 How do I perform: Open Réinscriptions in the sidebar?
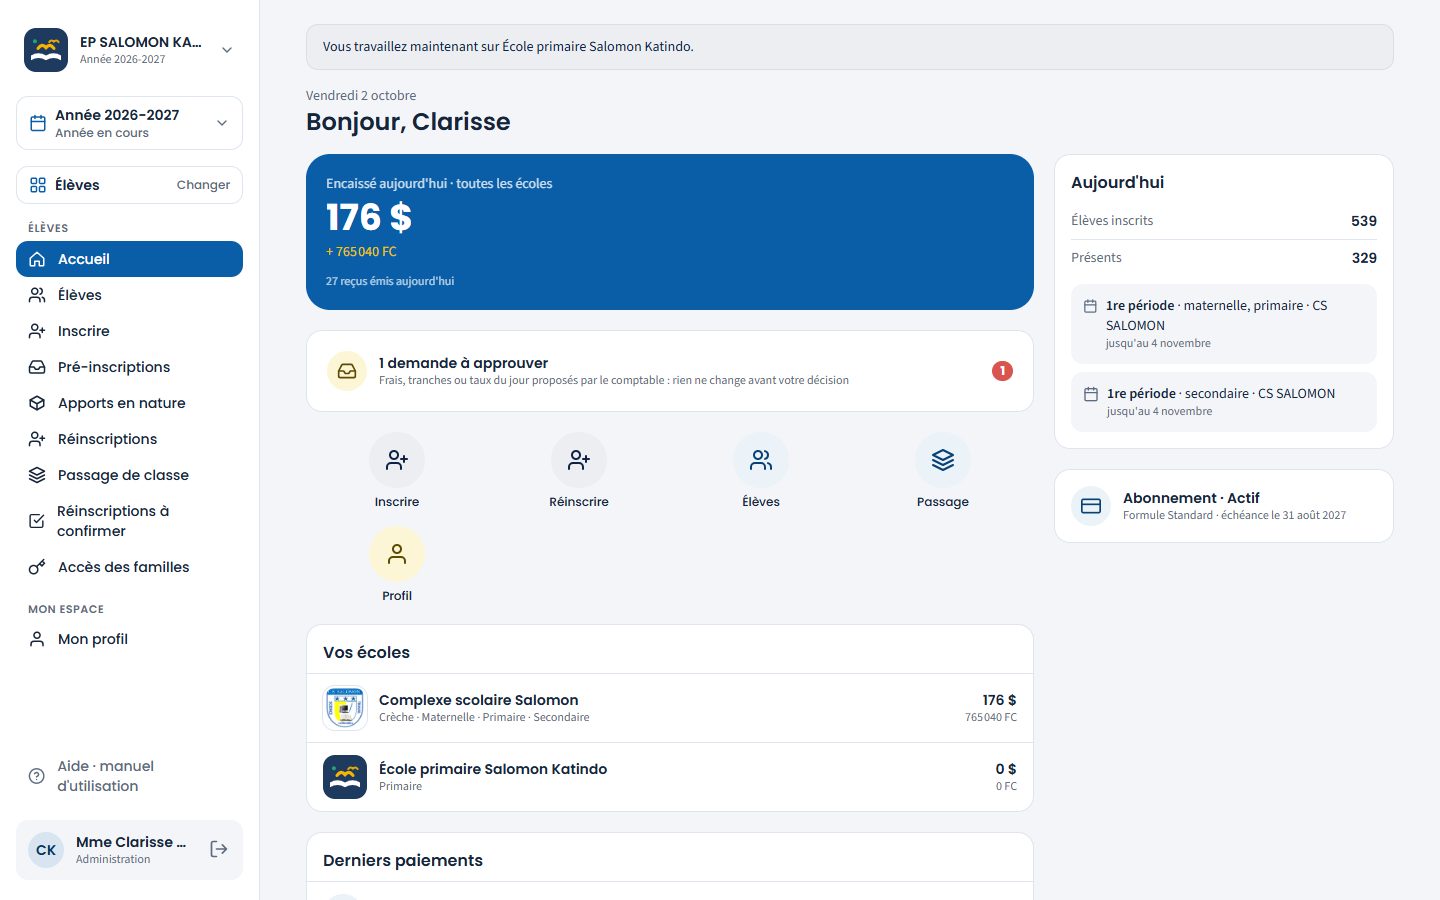[129, 439]
